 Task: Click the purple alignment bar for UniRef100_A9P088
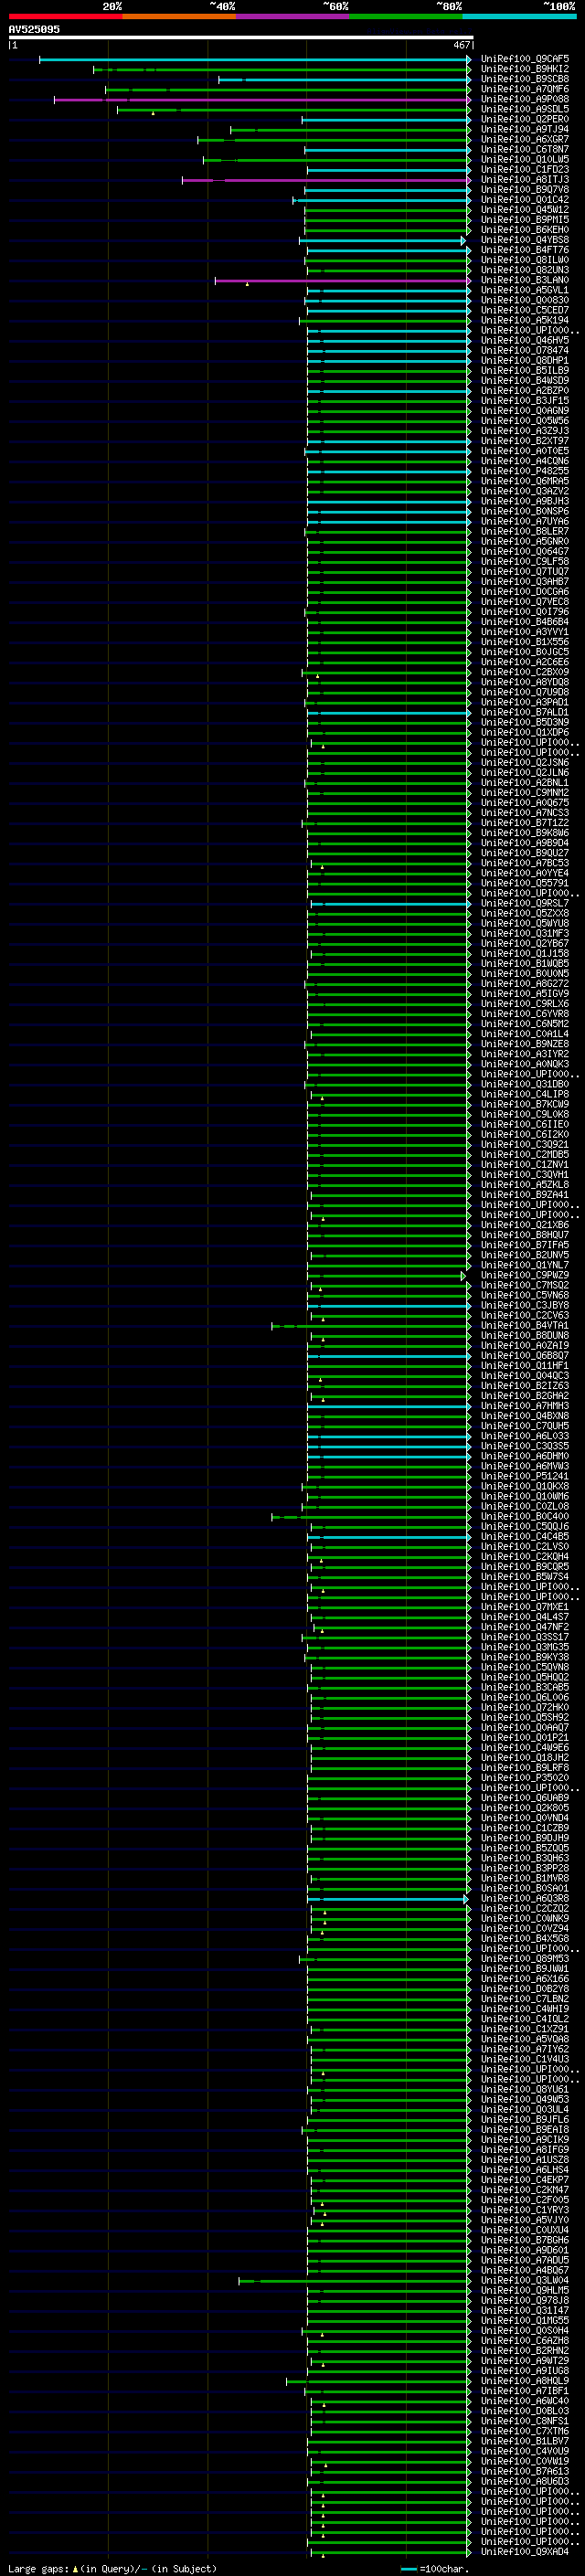coord(262,100)
